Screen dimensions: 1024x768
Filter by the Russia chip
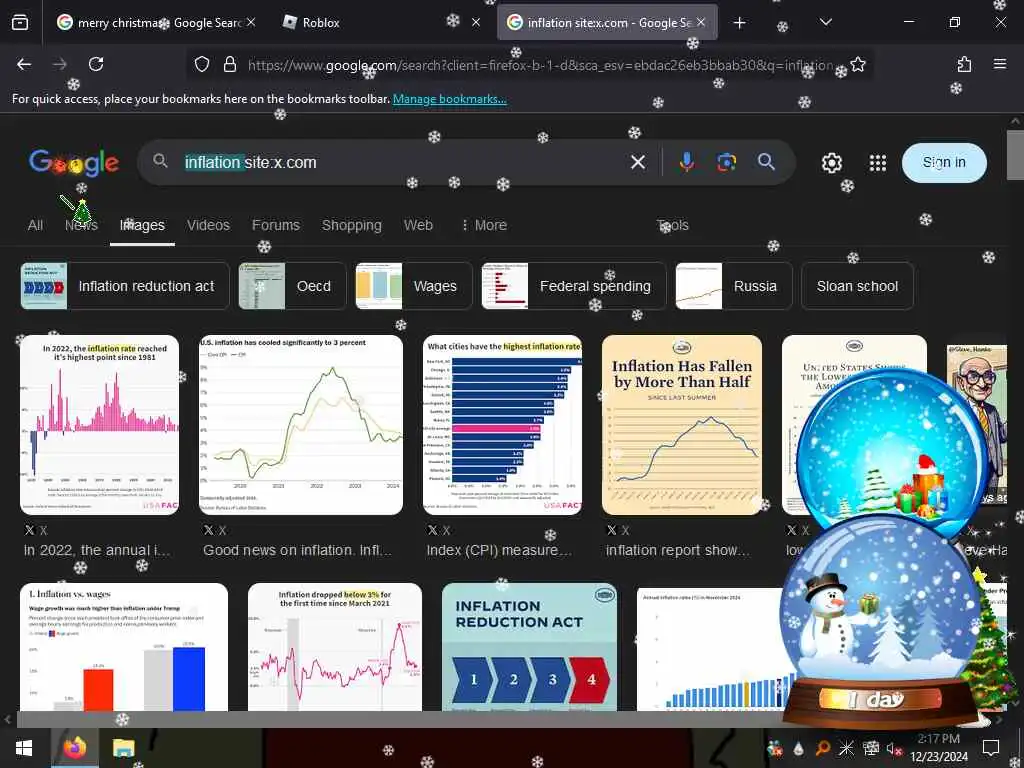pyautogui.click(x=733, y=286)
